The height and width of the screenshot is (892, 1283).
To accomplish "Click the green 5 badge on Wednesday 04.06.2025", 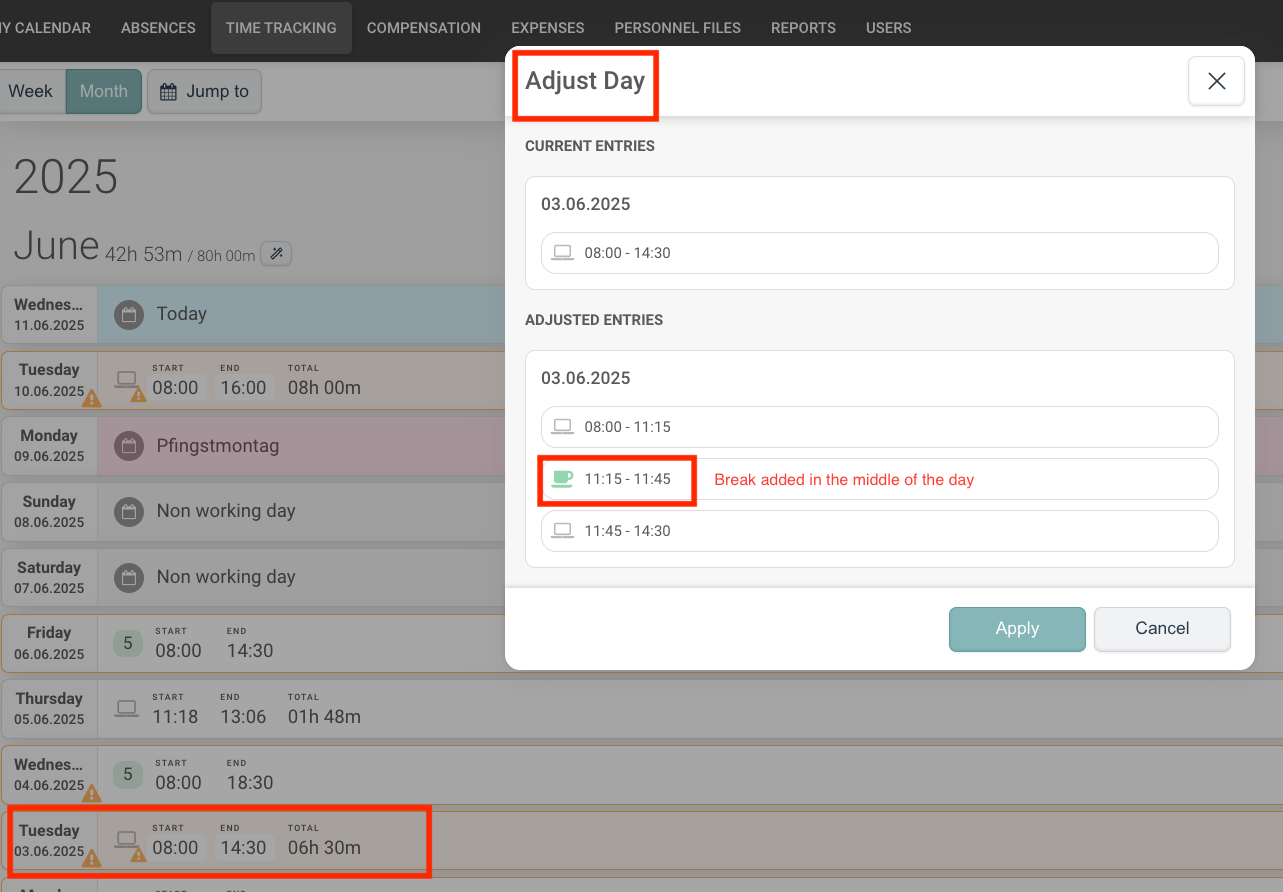I will click(127, 774).
